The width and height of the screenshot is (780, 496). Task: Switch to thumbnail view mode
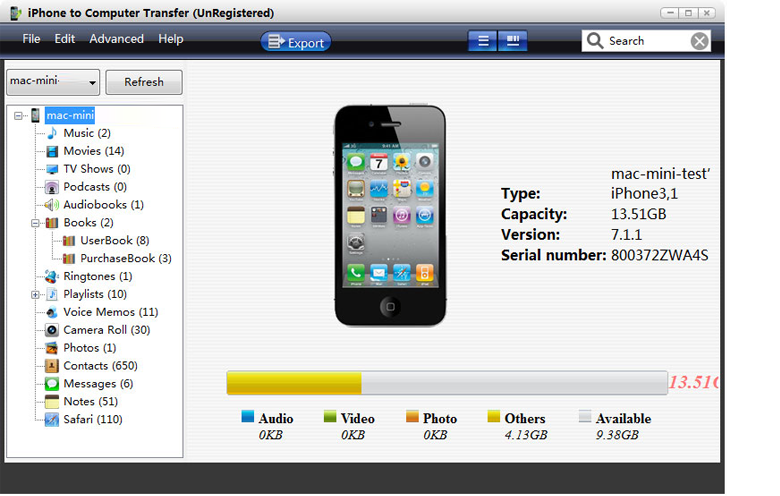point(512,41)
